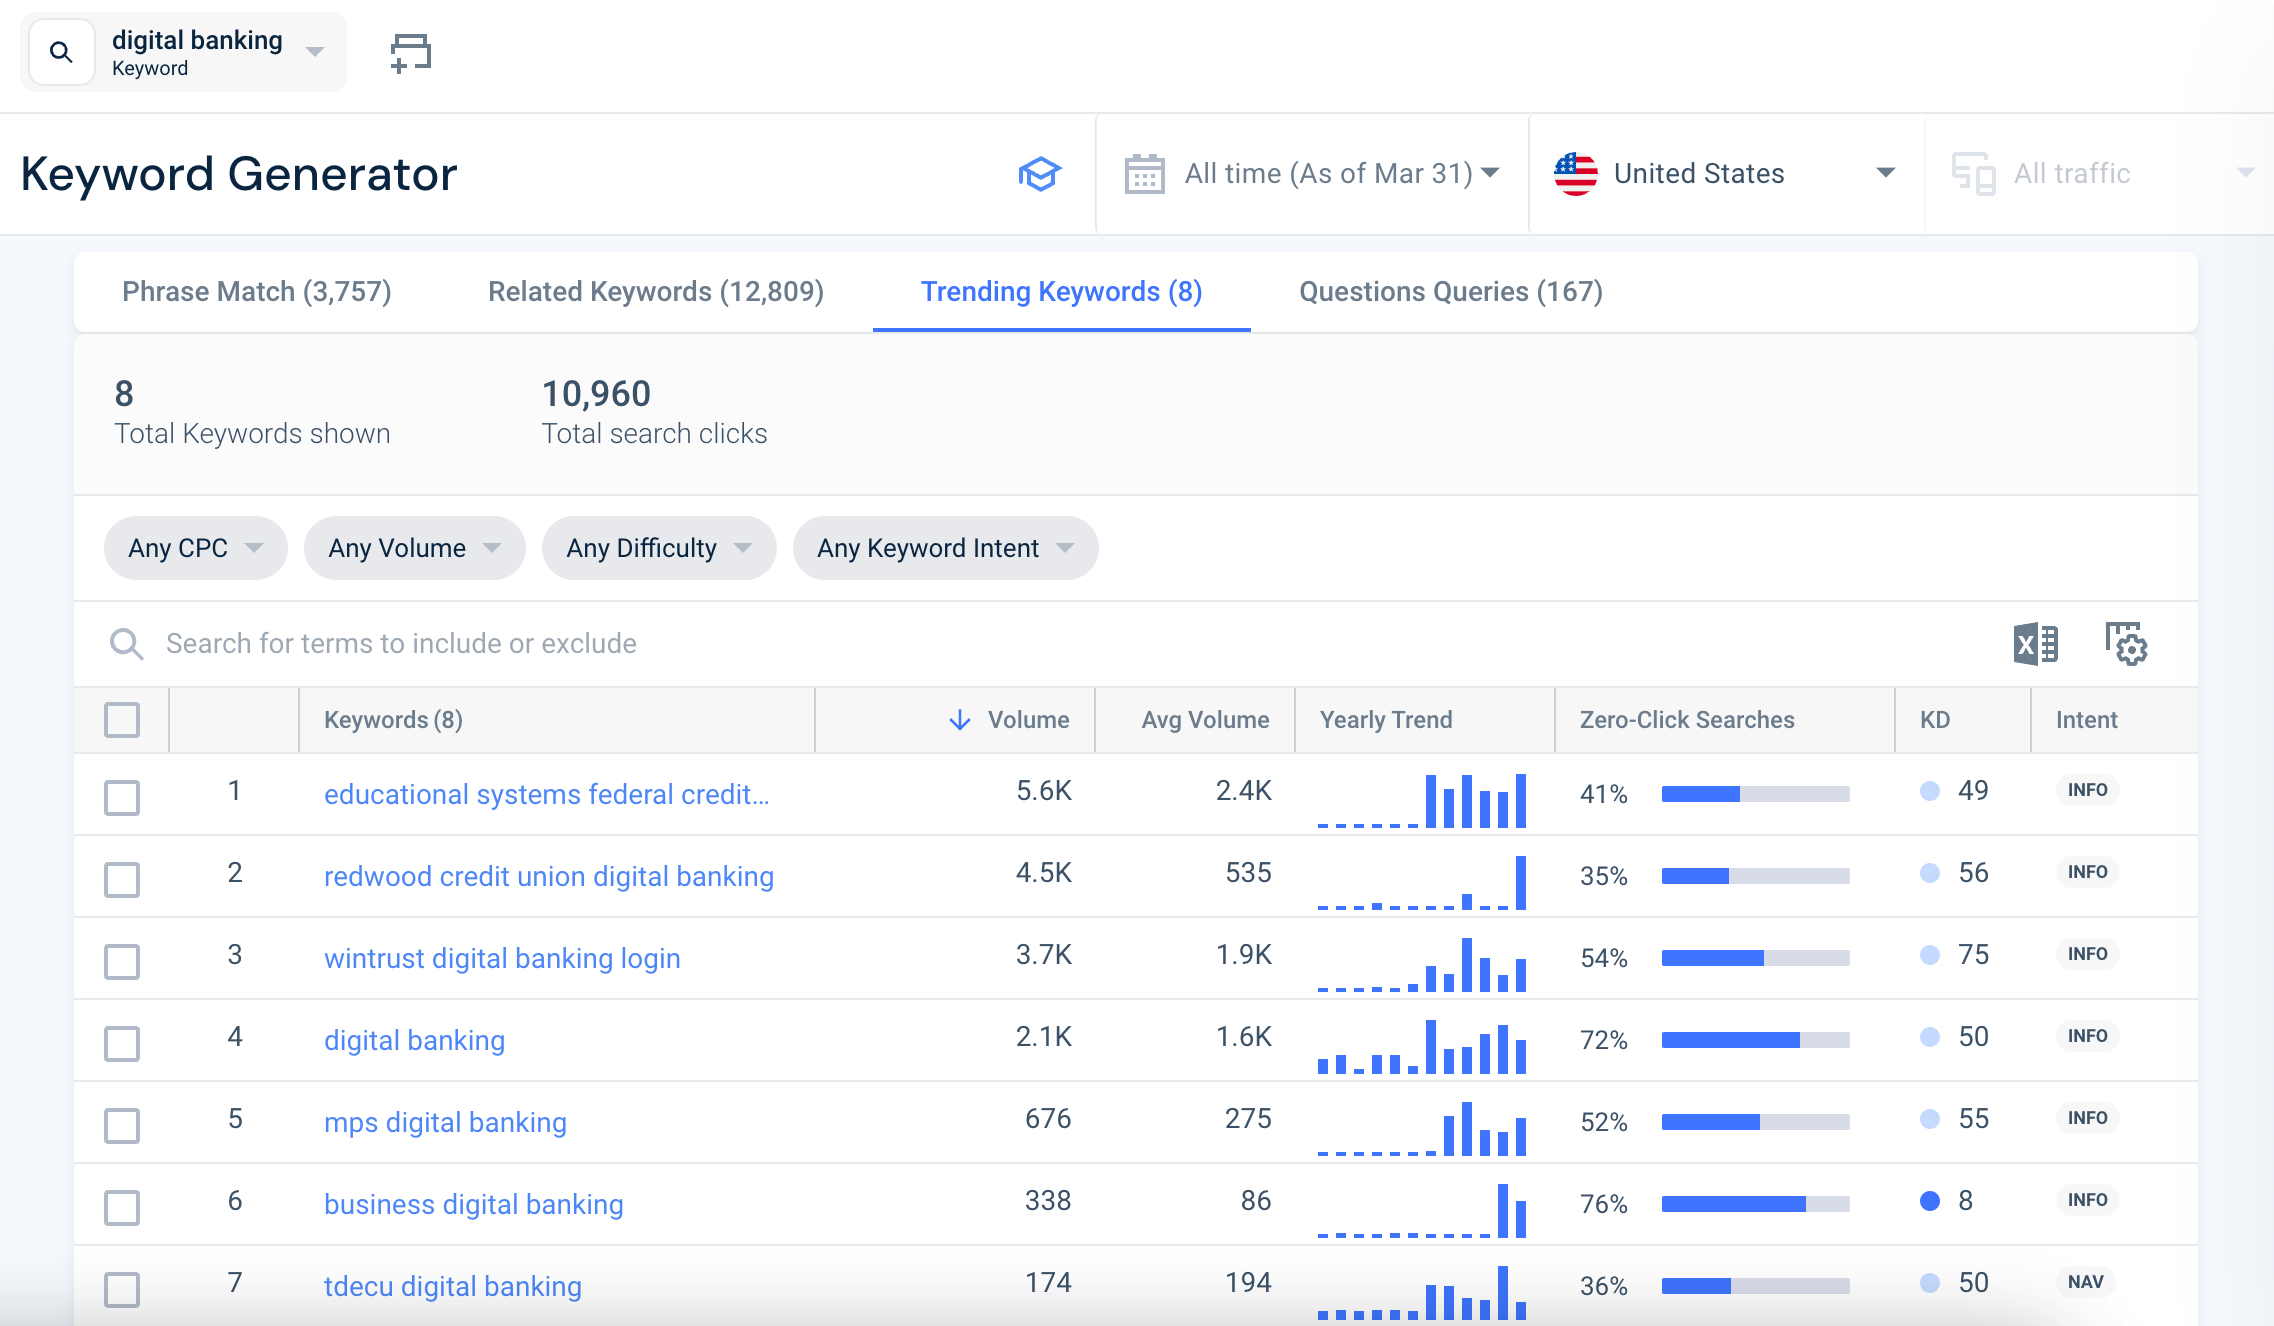
Task: Open the column settings icon
Action: point(2127,644)
